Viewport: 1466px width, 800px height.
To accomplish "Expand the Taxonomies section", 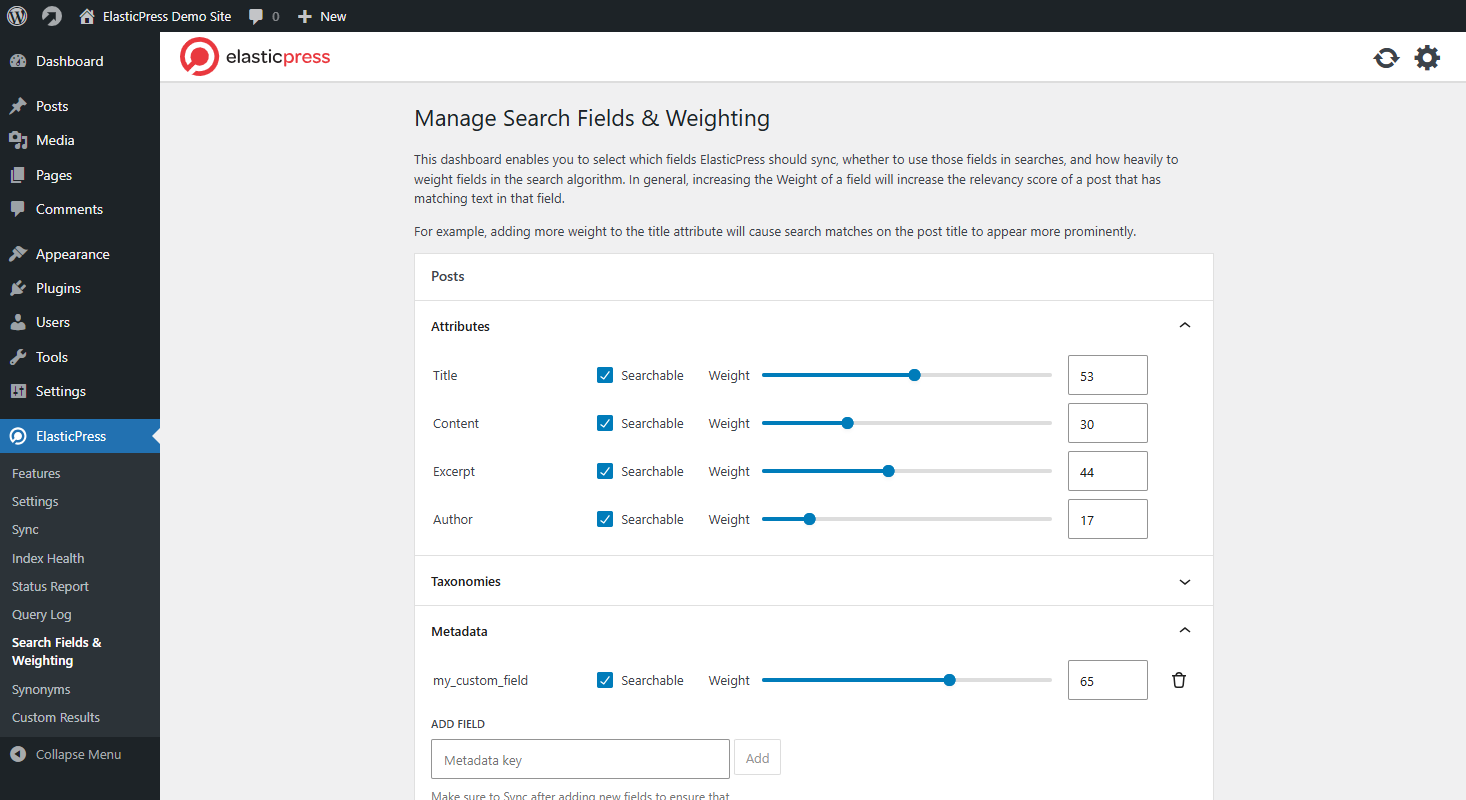I will pos(813,581).
